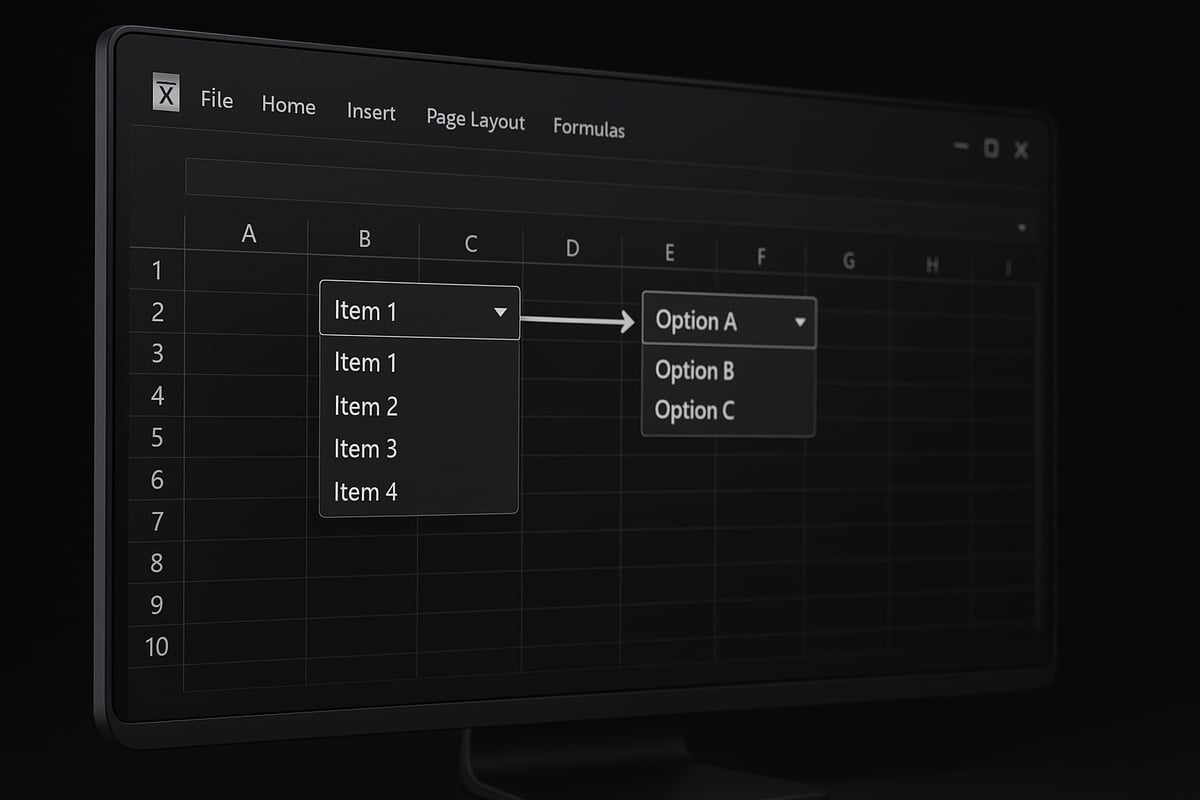Expand the Option A dropdown arrow
Screen dimensions: 1200x800
pos(800,322)
